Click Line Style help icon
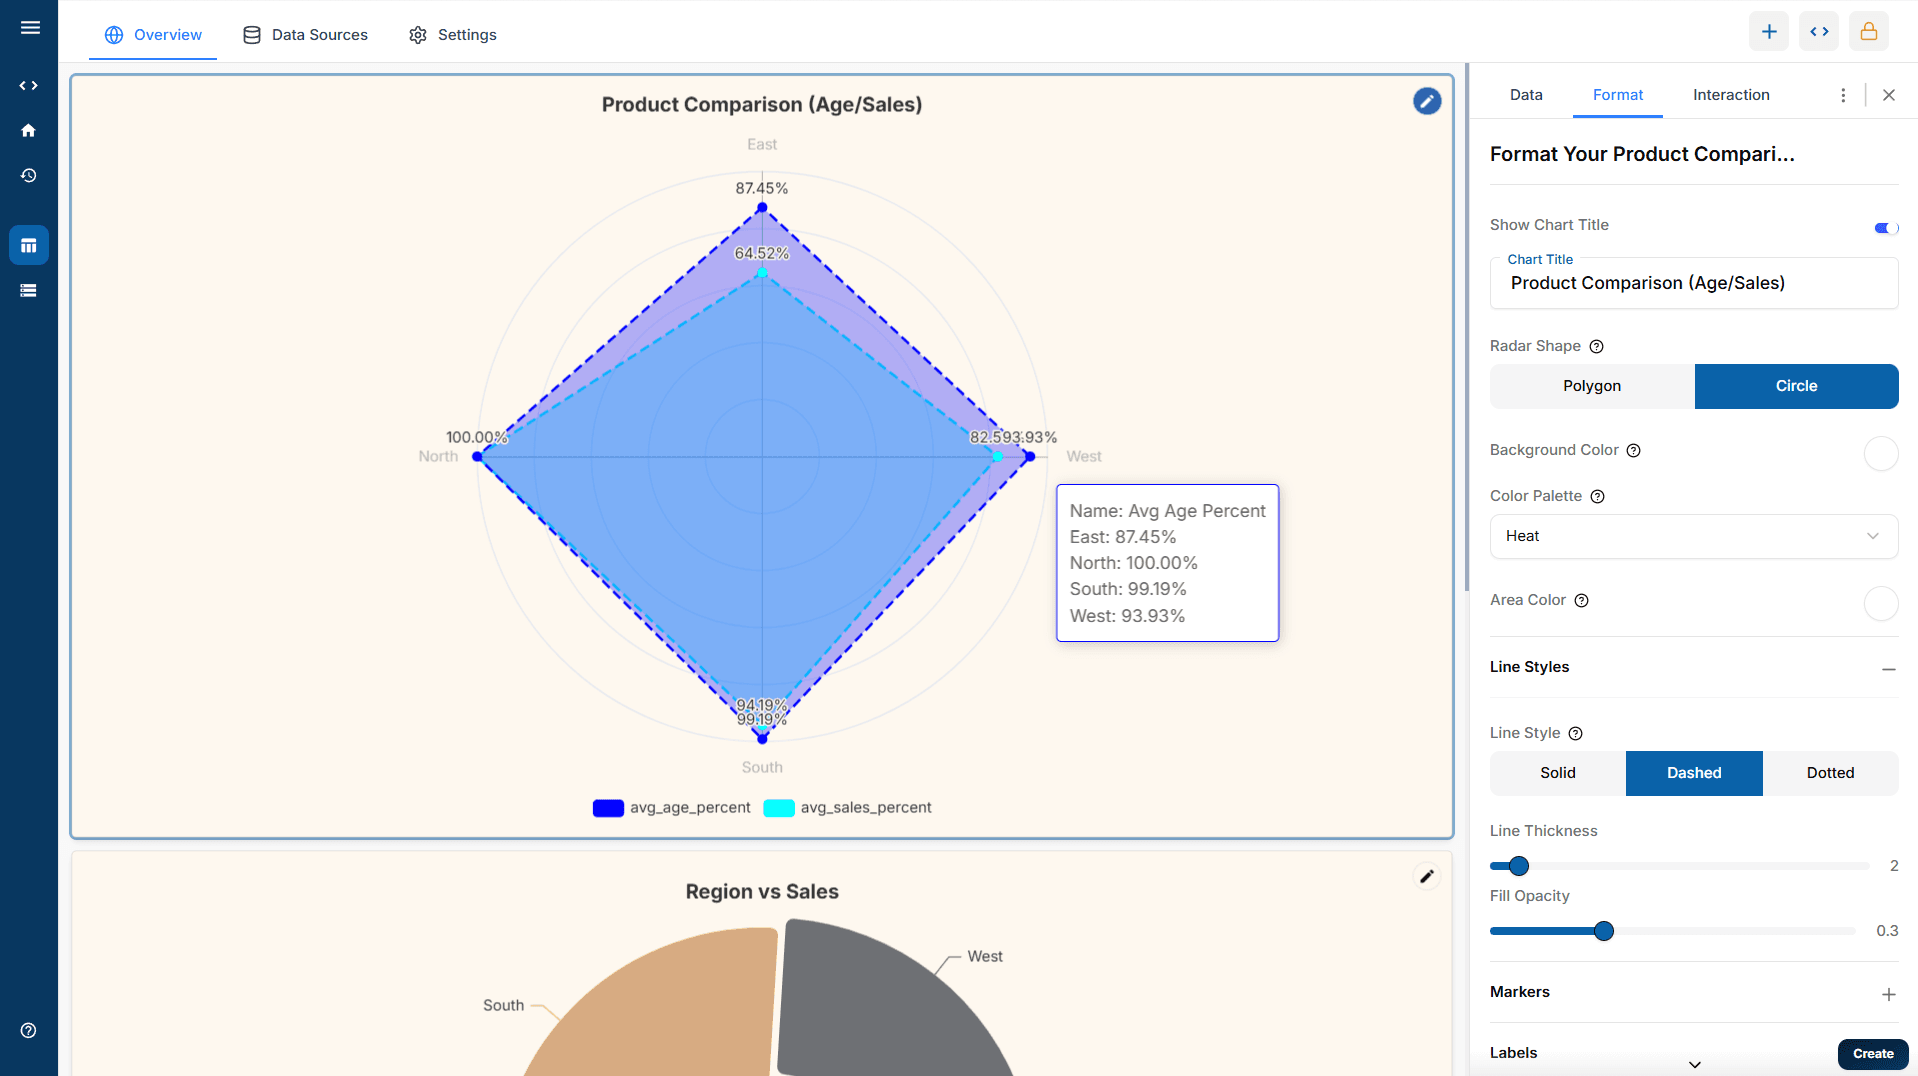Viewport: 1918px width, 1076px height. point(1576,734)
